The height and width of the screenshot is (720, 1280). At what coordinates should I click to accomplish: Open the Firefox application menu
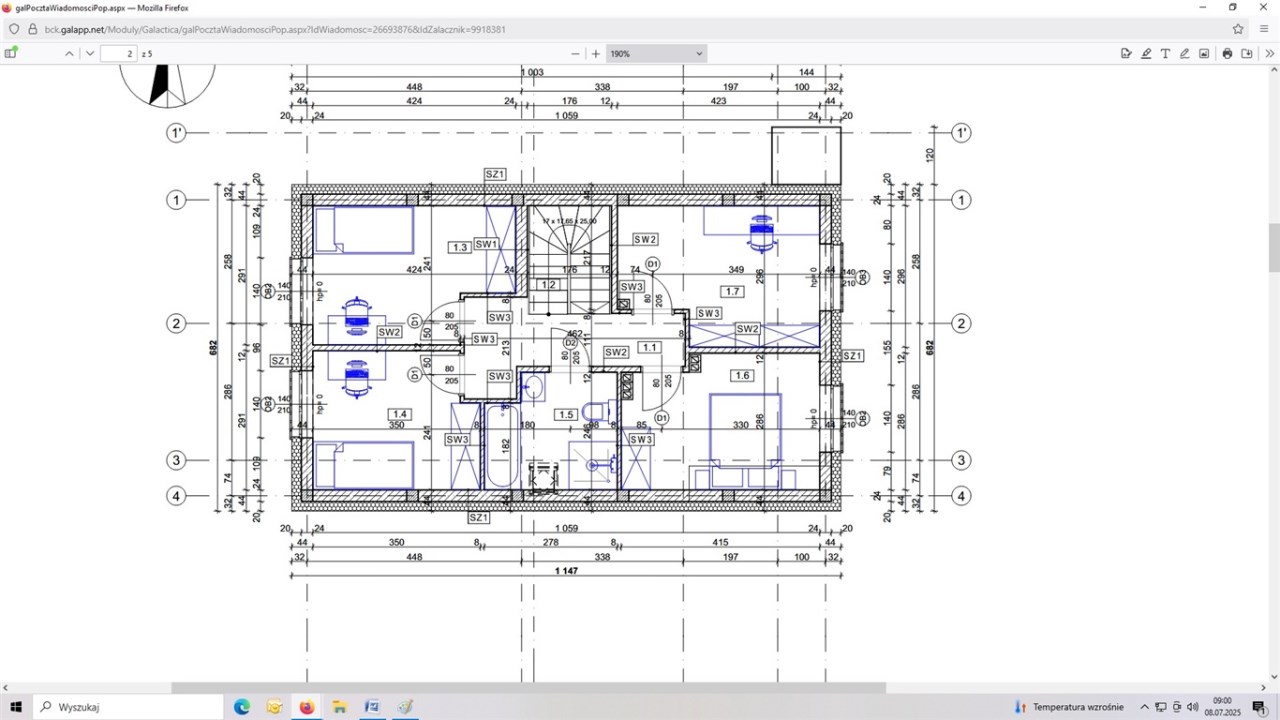(1264, 29)
